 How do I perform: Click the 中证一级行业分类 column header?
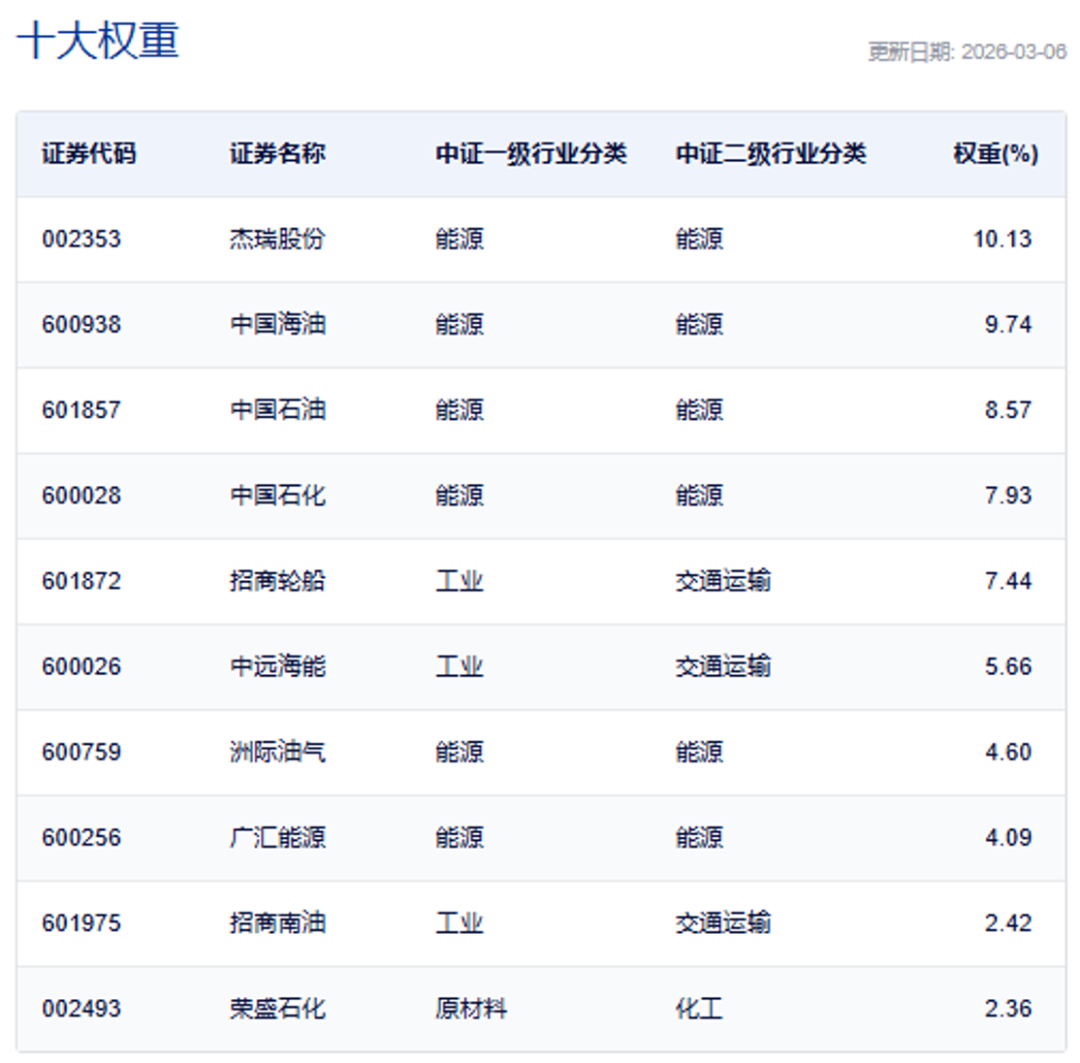531,153
